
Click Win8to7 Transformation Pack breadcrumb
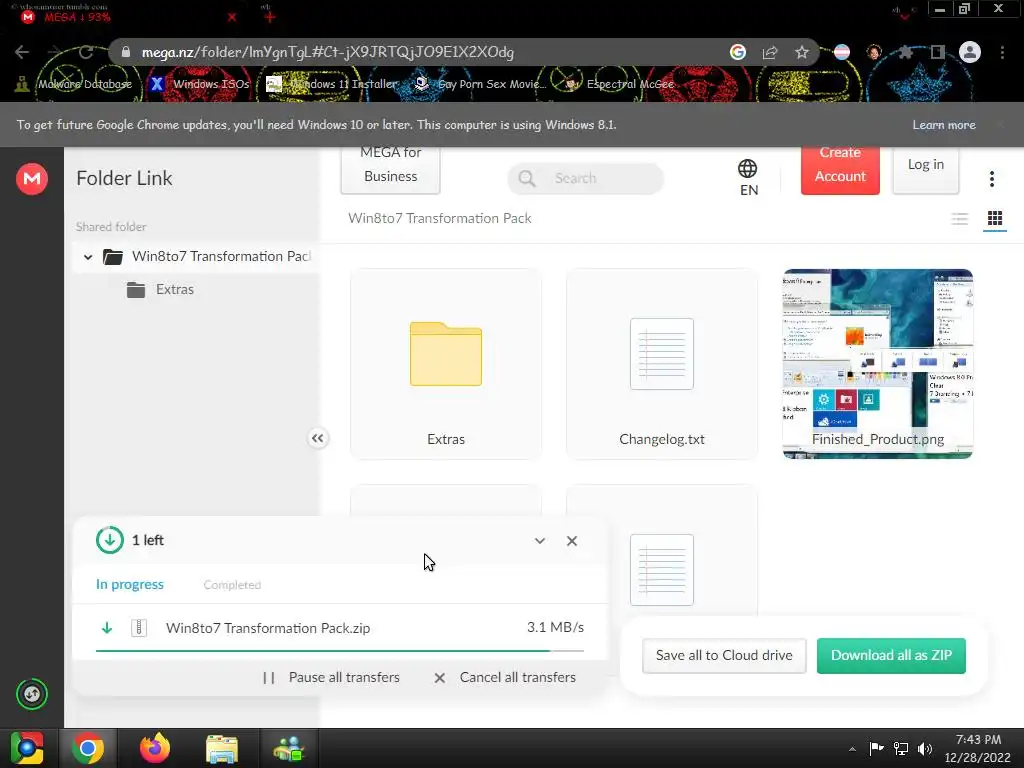440,219
